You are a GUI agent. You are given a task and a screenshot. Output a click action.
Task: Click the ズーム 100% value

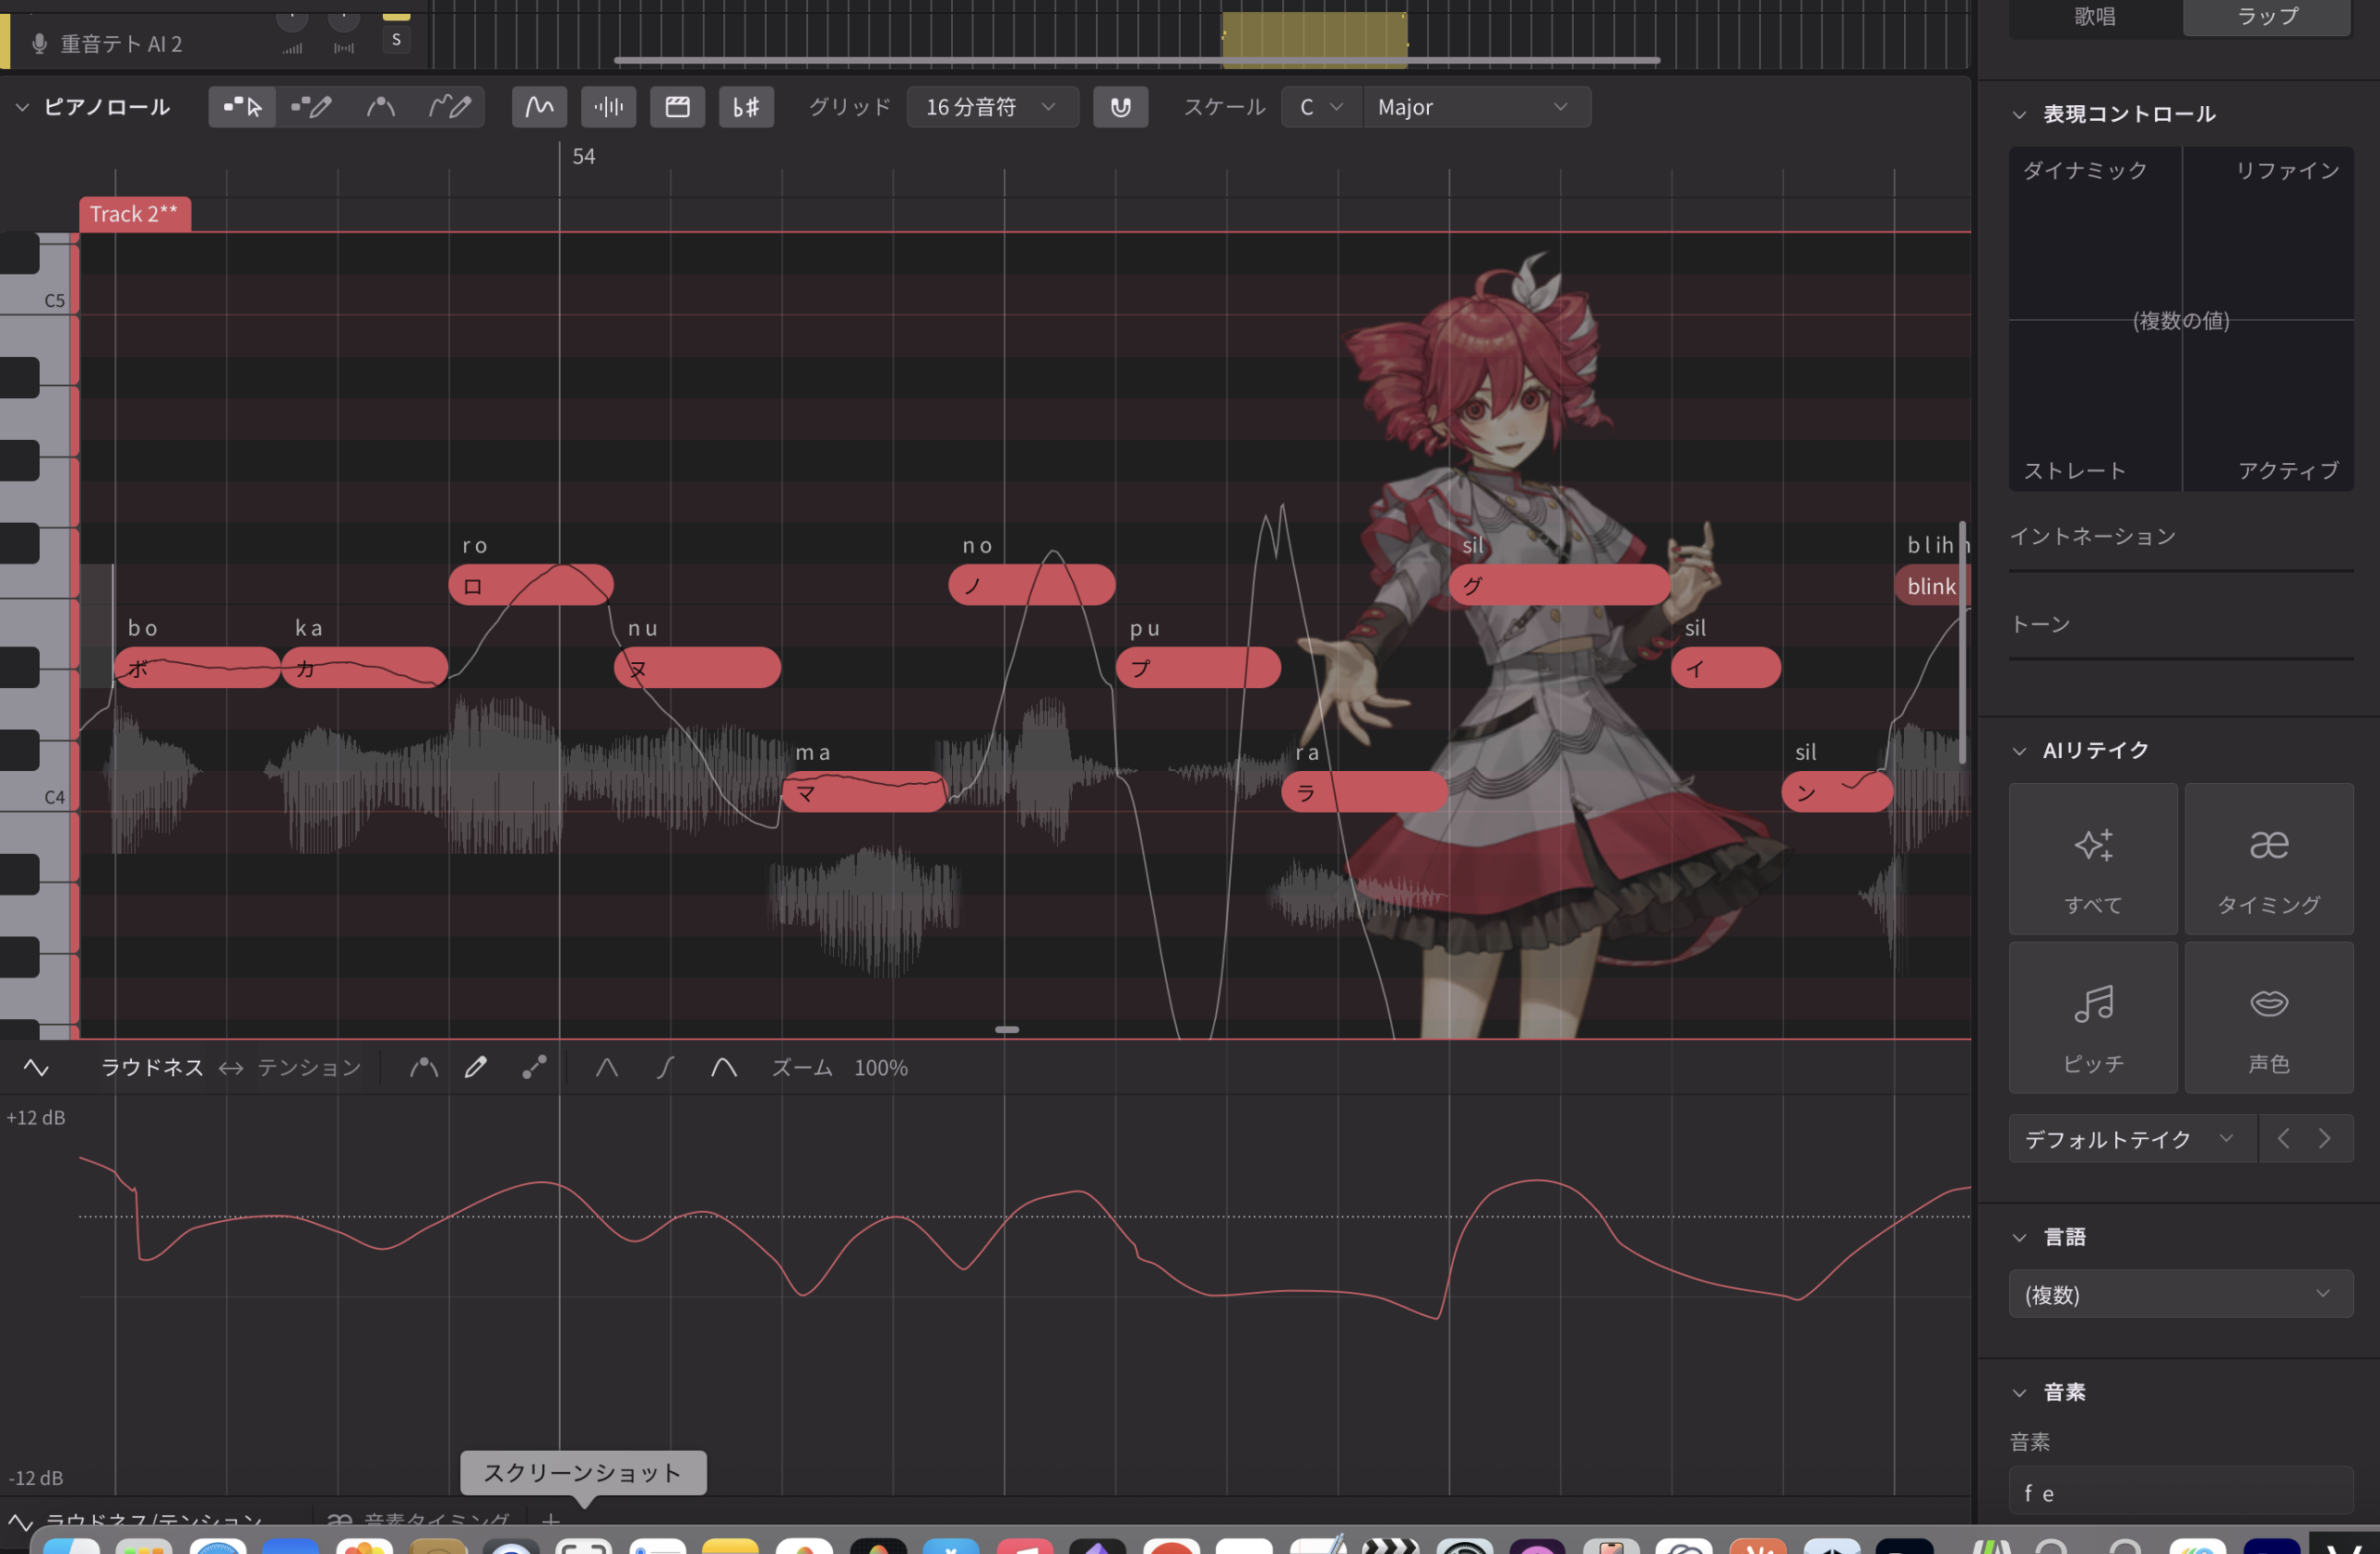880,1068
